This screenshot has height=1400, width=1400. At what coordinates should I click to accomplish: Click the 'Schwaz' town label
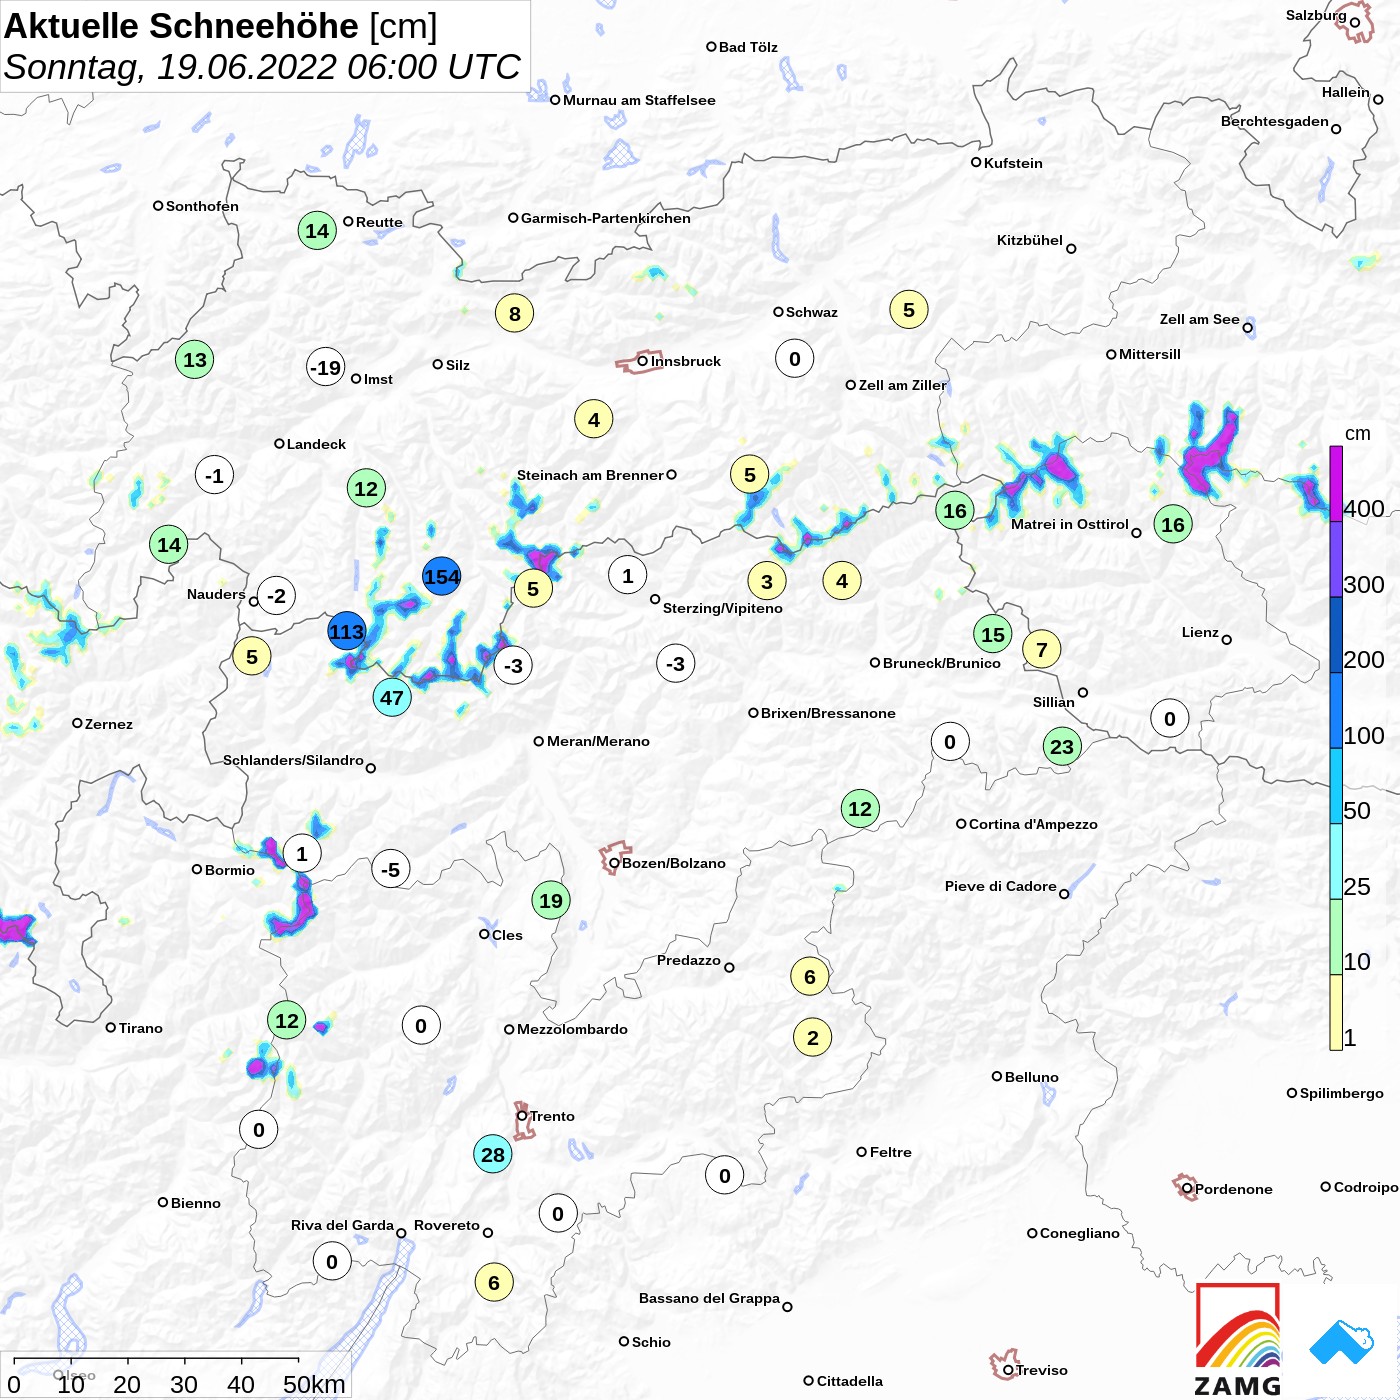point(812,312)
